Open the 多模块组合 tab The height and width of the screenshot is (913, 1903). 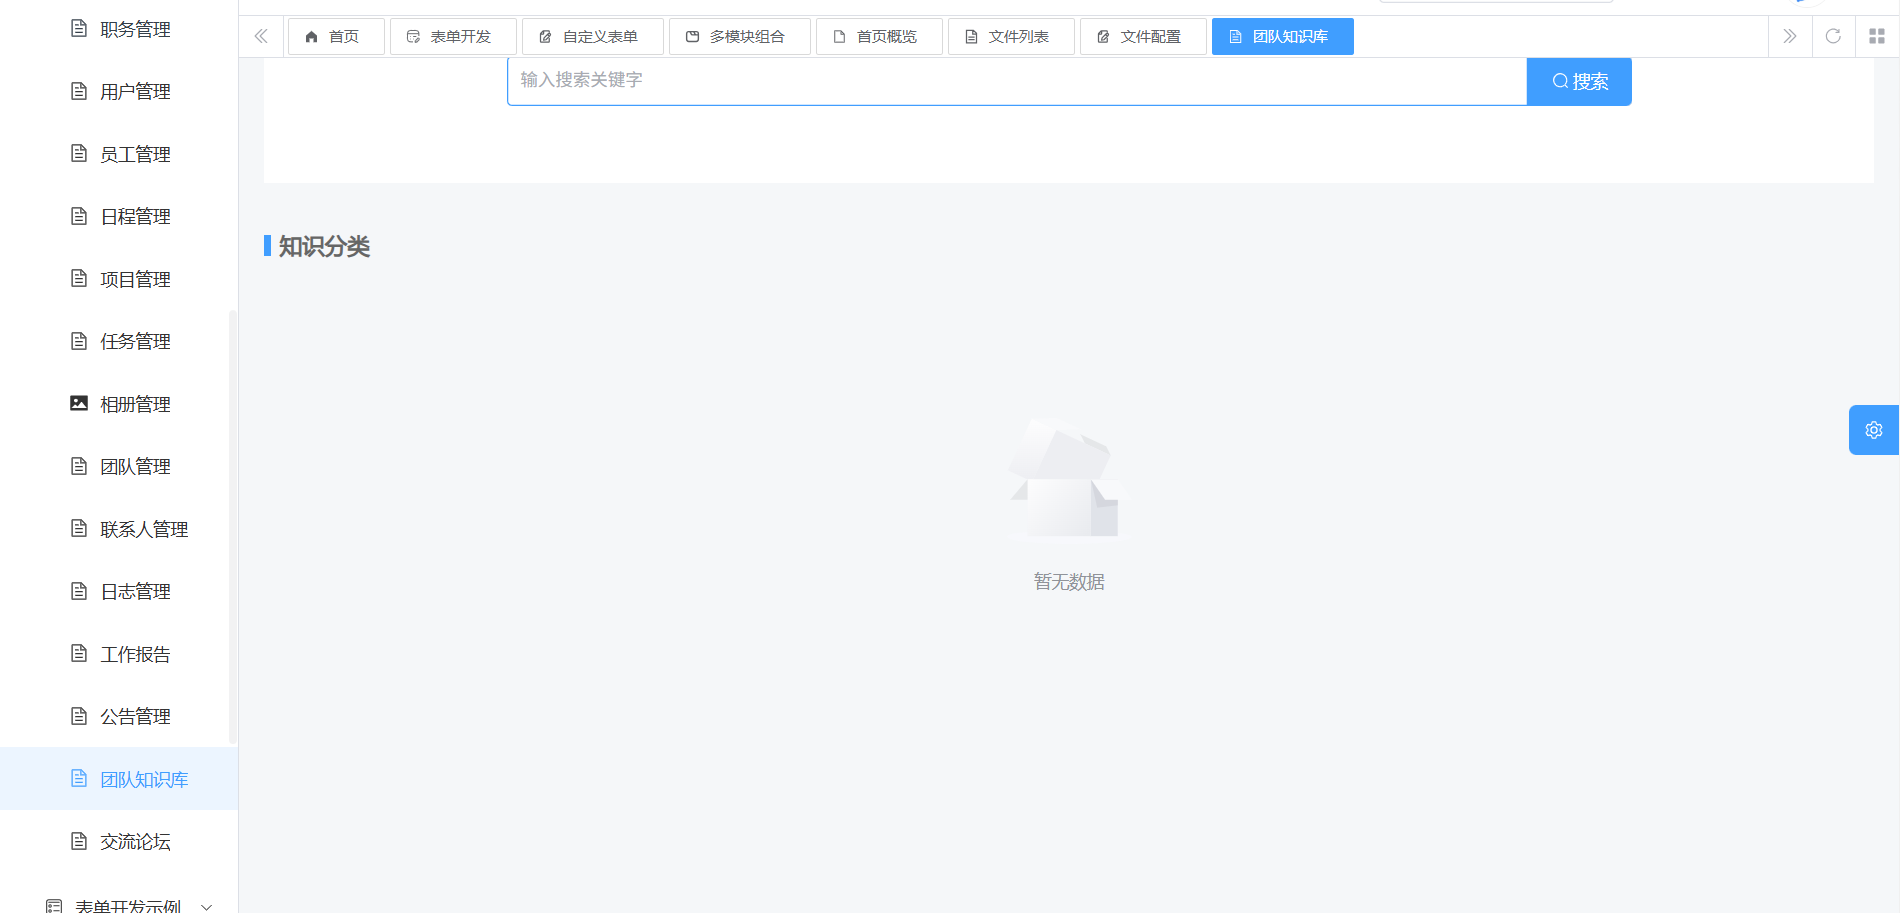click(x=740, y=37)
